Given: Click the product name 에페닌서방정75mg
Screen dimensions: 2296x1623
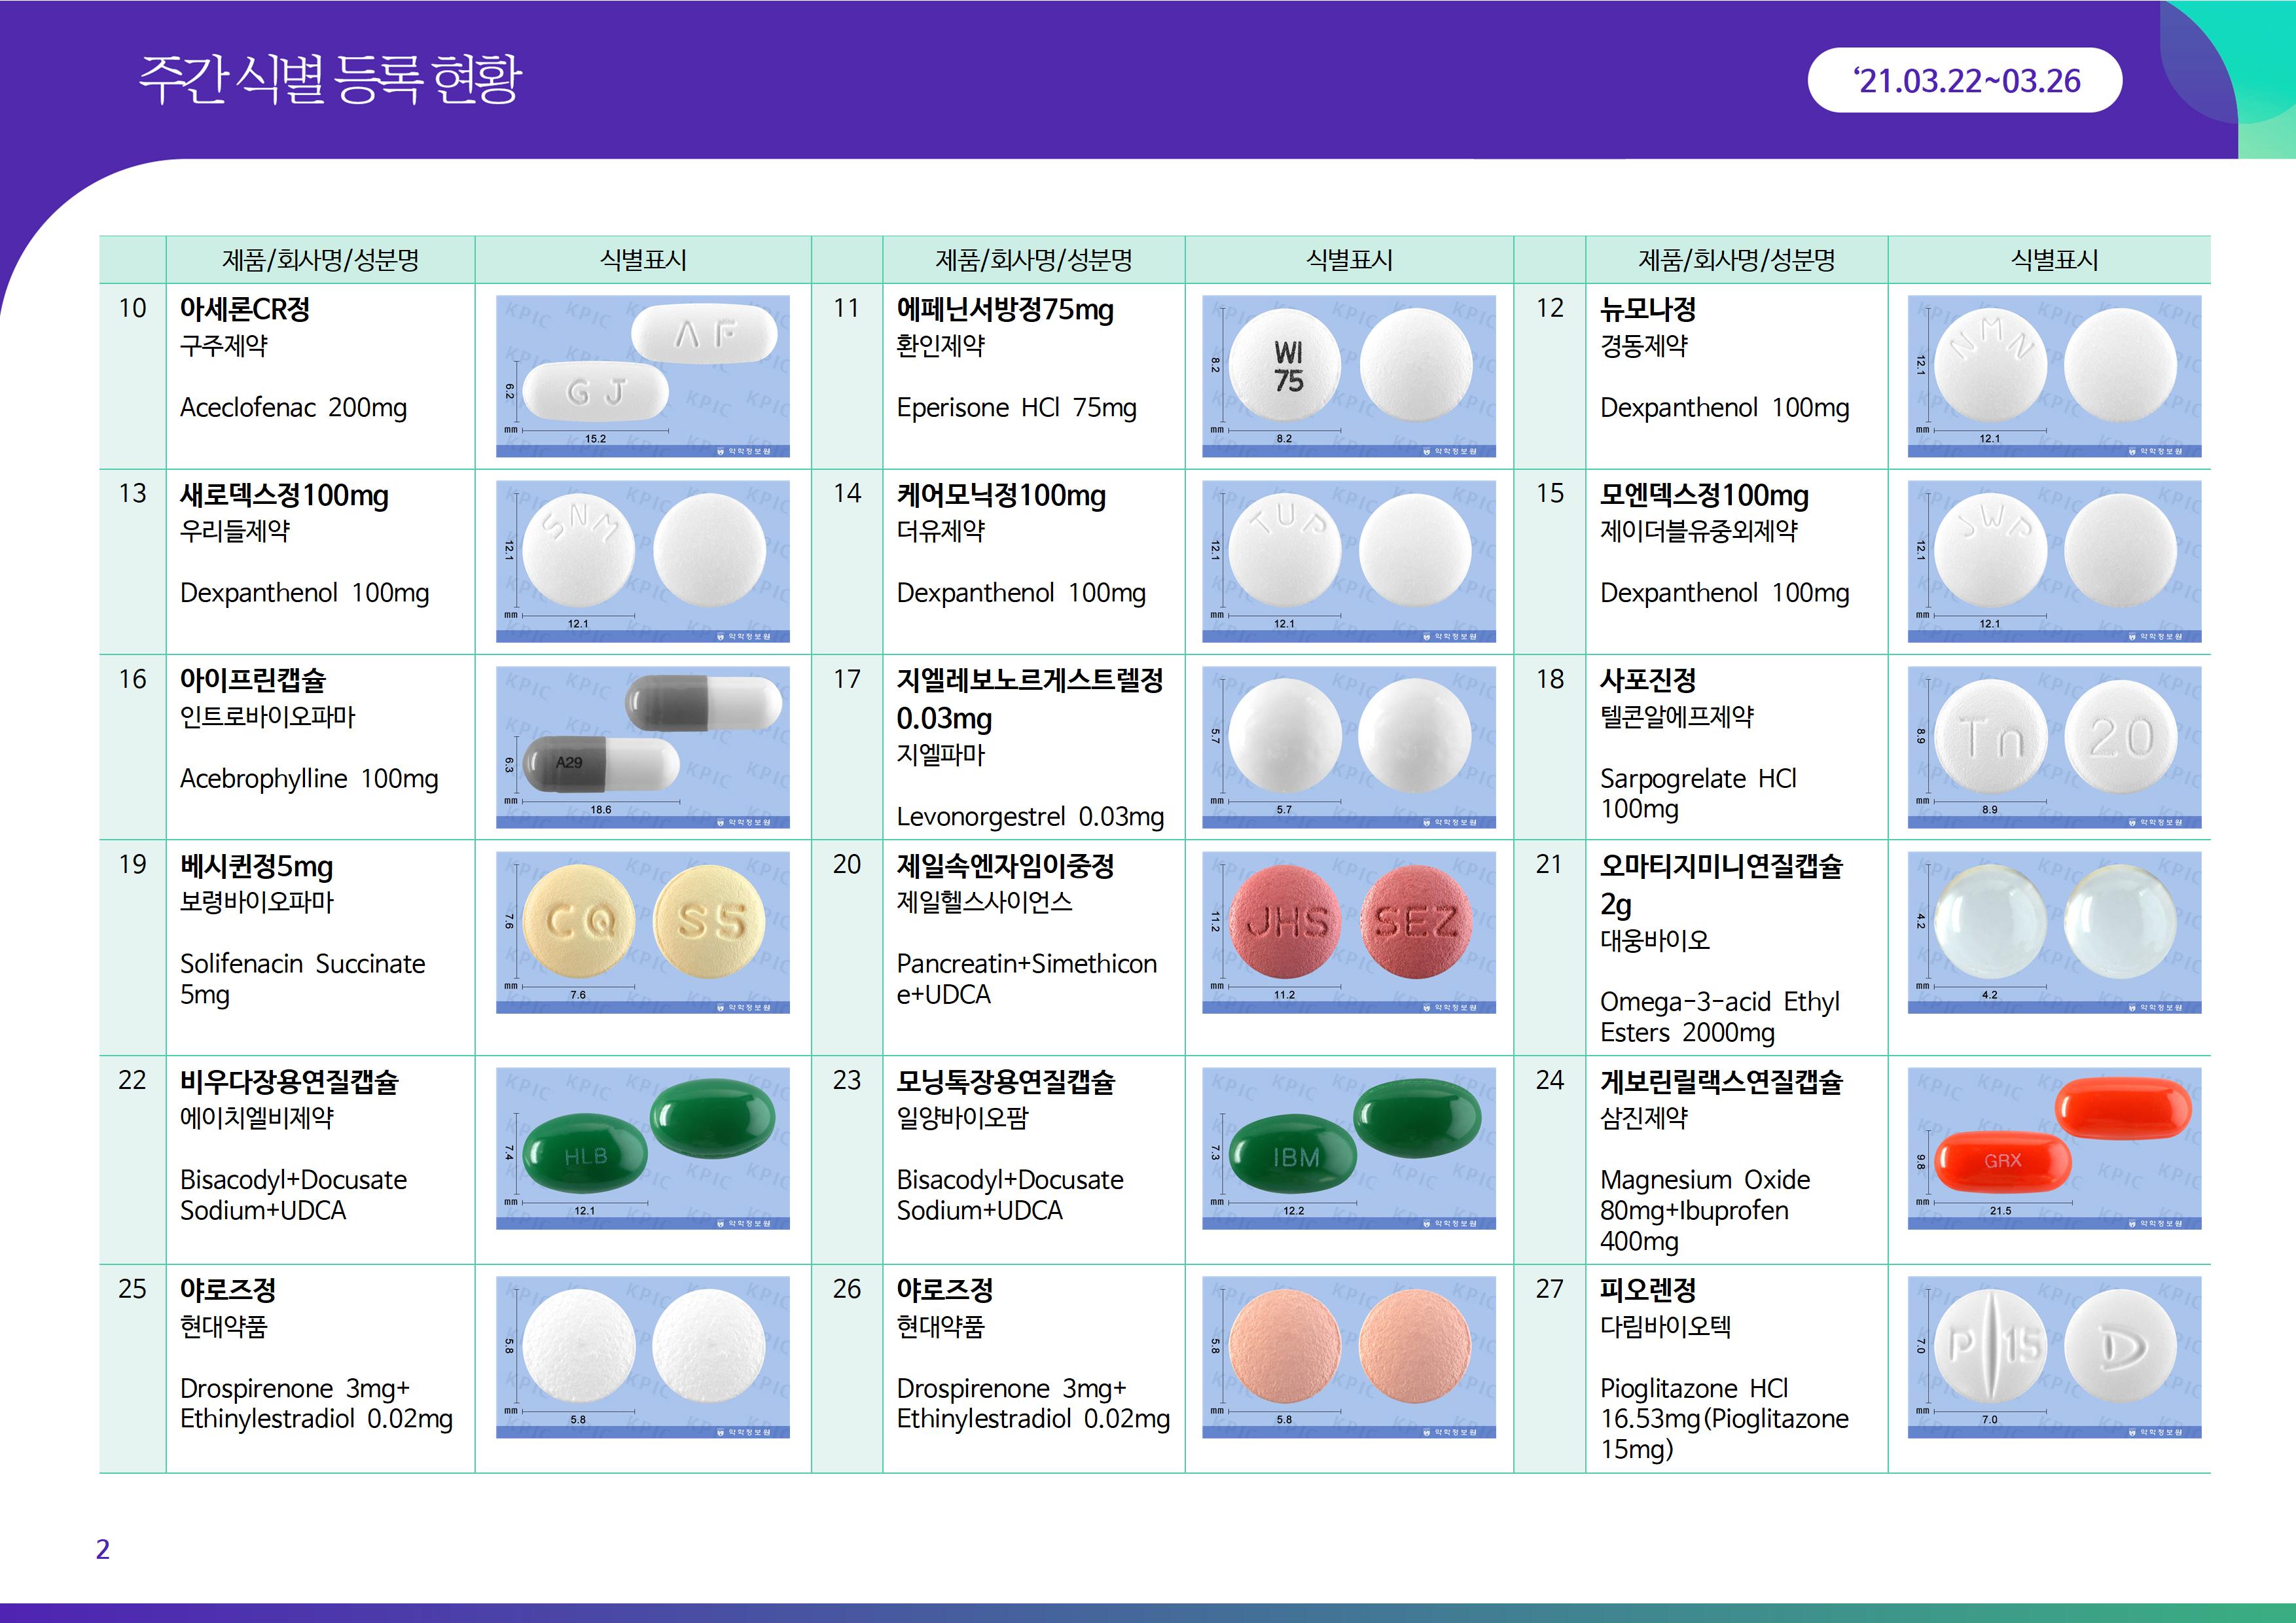Looking at the screenshot, I should (x=1004, y=310).
